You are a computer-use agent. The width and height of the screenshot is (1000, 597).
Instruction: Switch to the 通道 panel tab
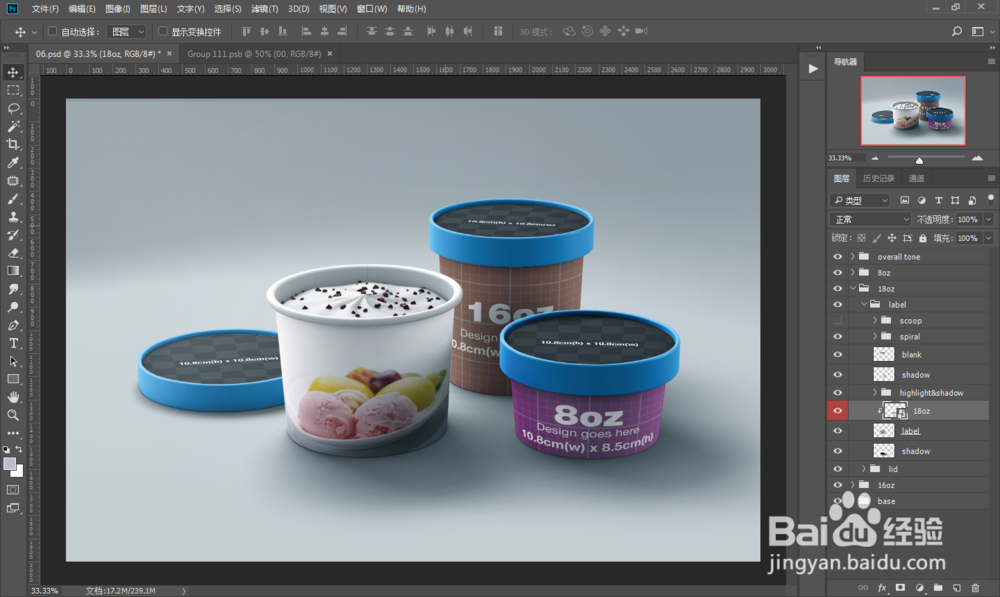coord(916,179)
